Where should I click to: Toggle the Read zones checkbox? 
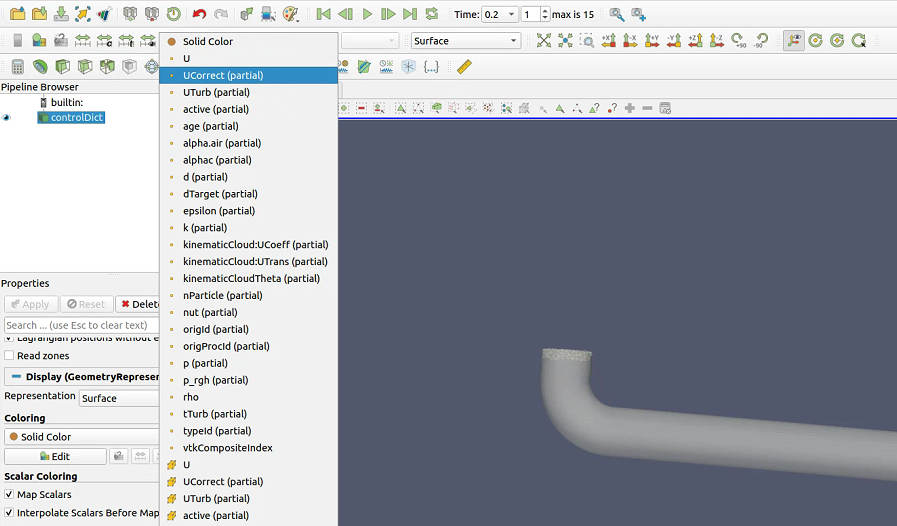coord(9,355)
